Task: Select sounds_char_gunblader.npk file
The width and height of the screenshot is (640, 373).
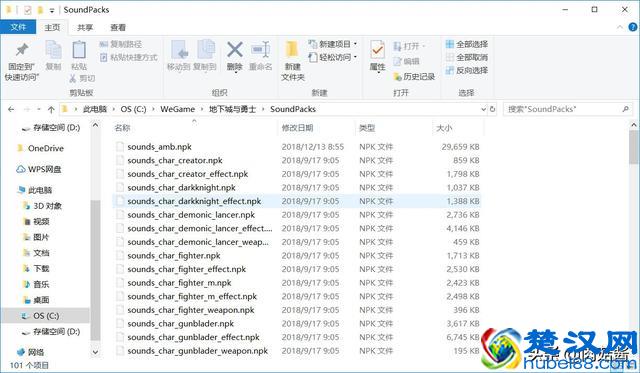Action: pyautogui.click(x=297, y=324)
